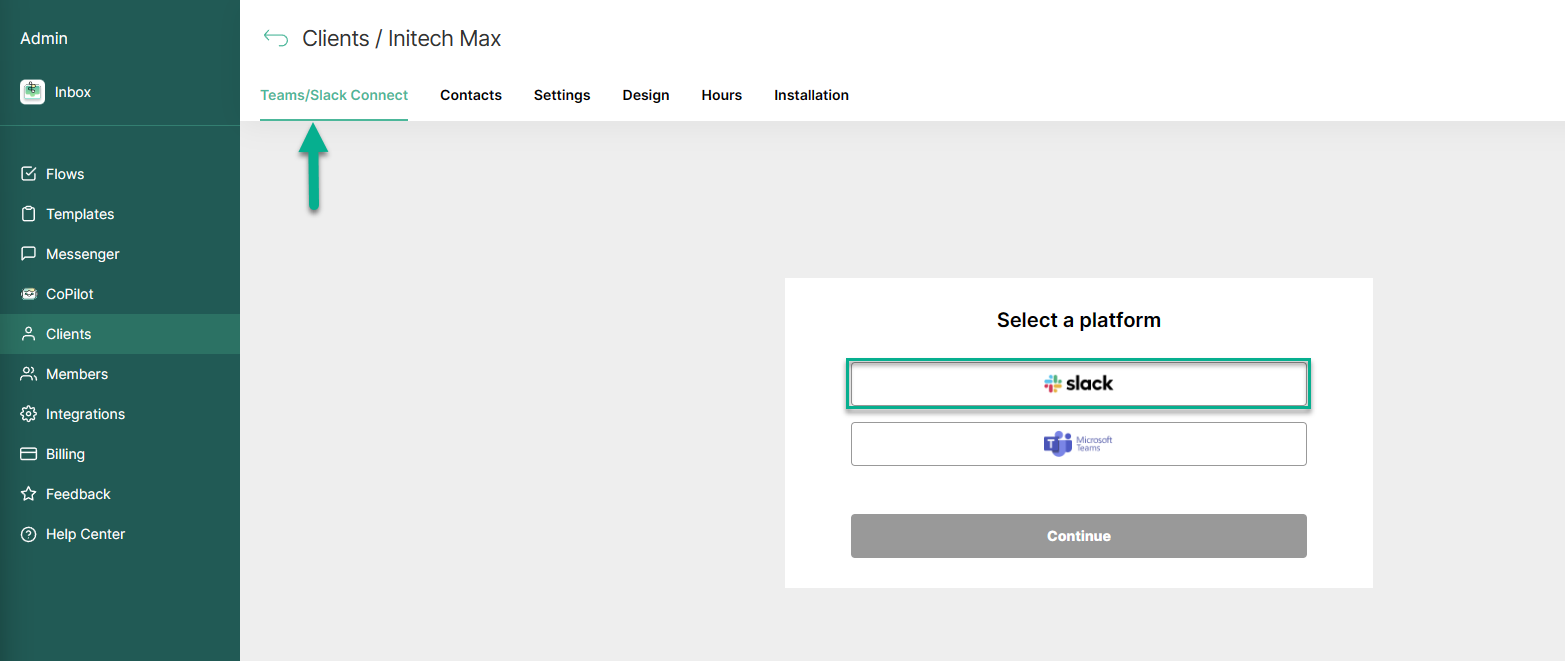Select Slack as the platform
This screenshot has width=1565, height=661.
pyautogui.click(x=1078, y=384)
